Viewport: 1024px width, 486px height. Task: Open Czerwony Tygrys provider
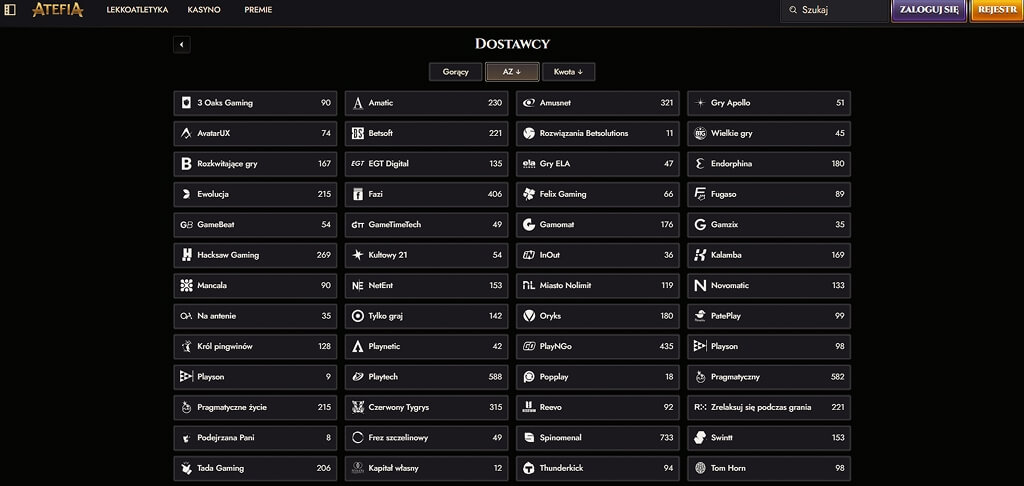point(426,408)
